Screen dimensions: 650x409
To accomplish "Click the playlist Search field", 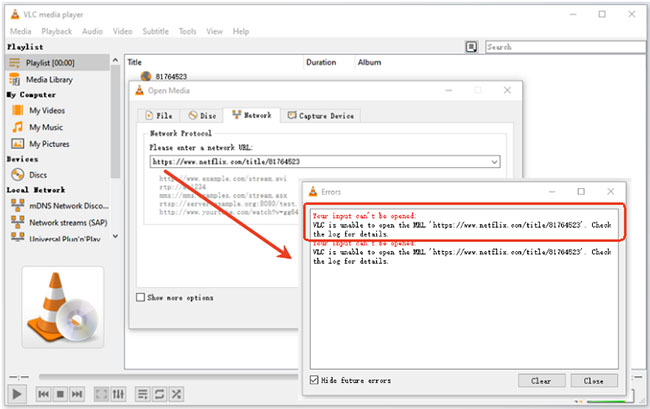I will tap(565, 47).
